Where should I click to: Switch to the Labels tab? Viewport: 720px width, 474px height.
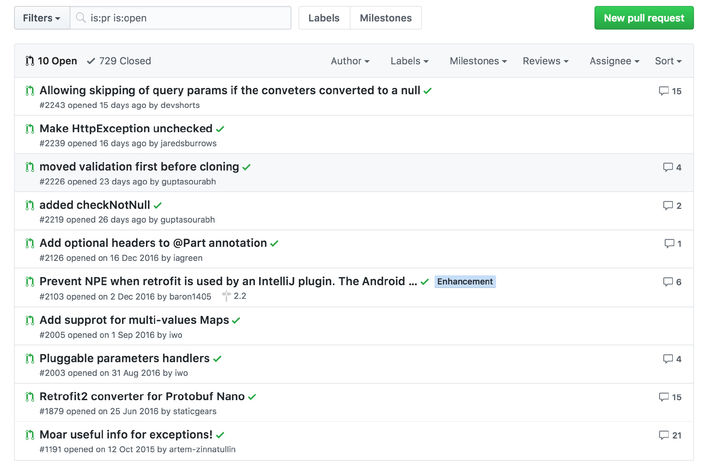point(323,18)
